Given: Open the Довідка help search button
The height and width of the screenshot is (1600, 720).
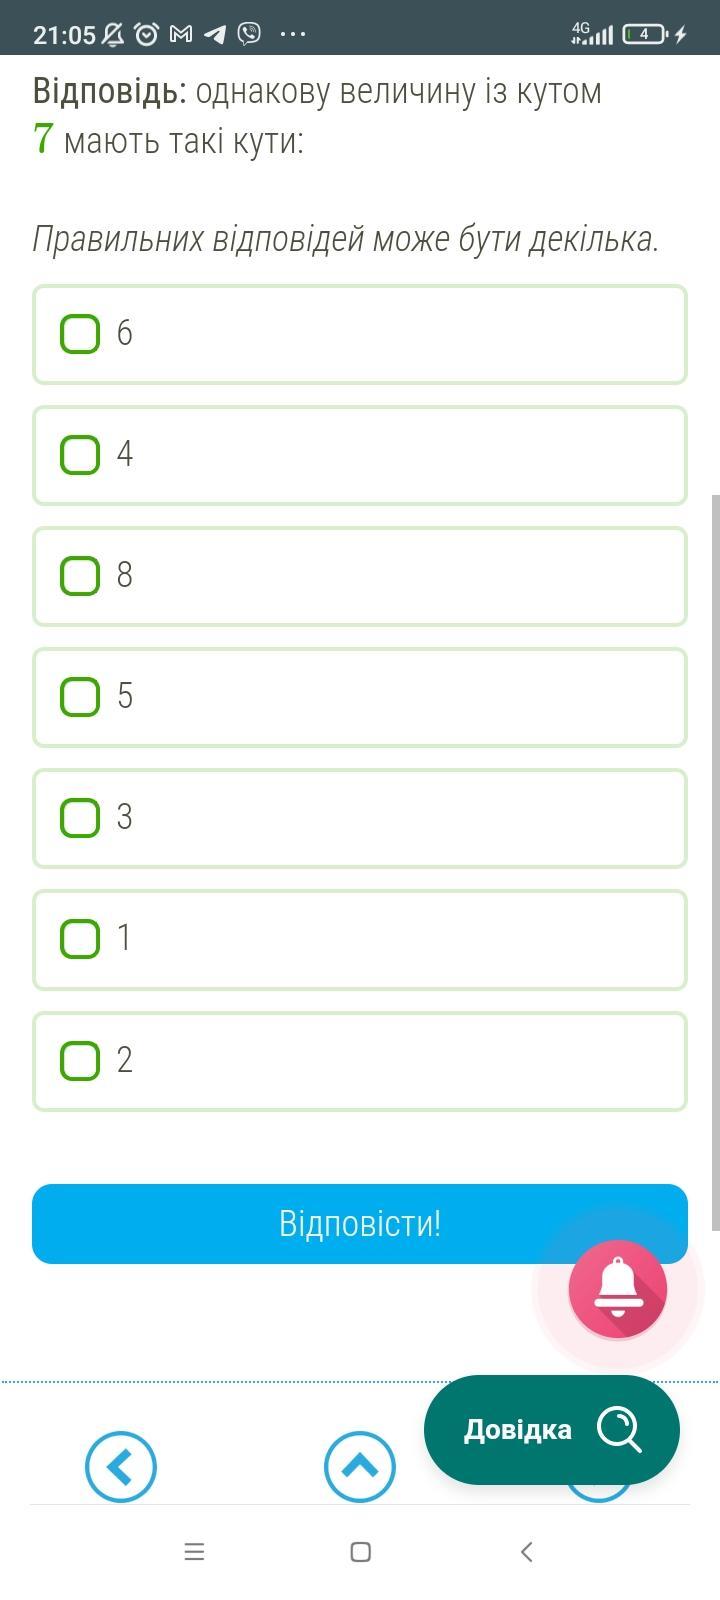Looking at the screenshot, I should click(552, 1429).
